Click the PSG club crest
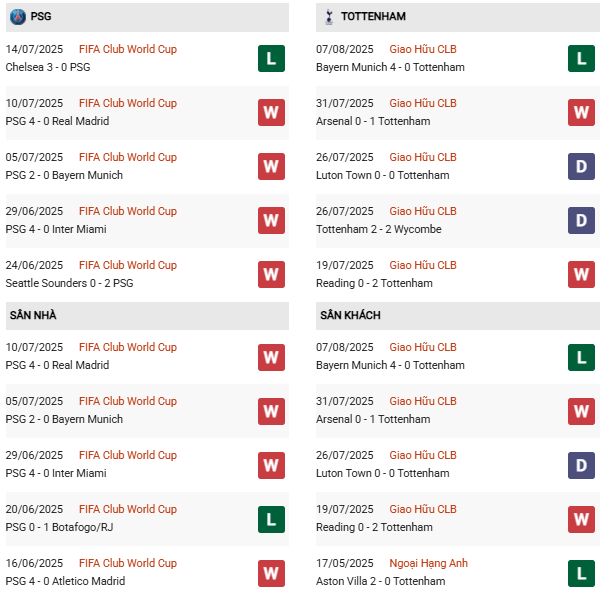Image resolution: width=600 pixels, height=592 pixels. [x=17, y=17]
